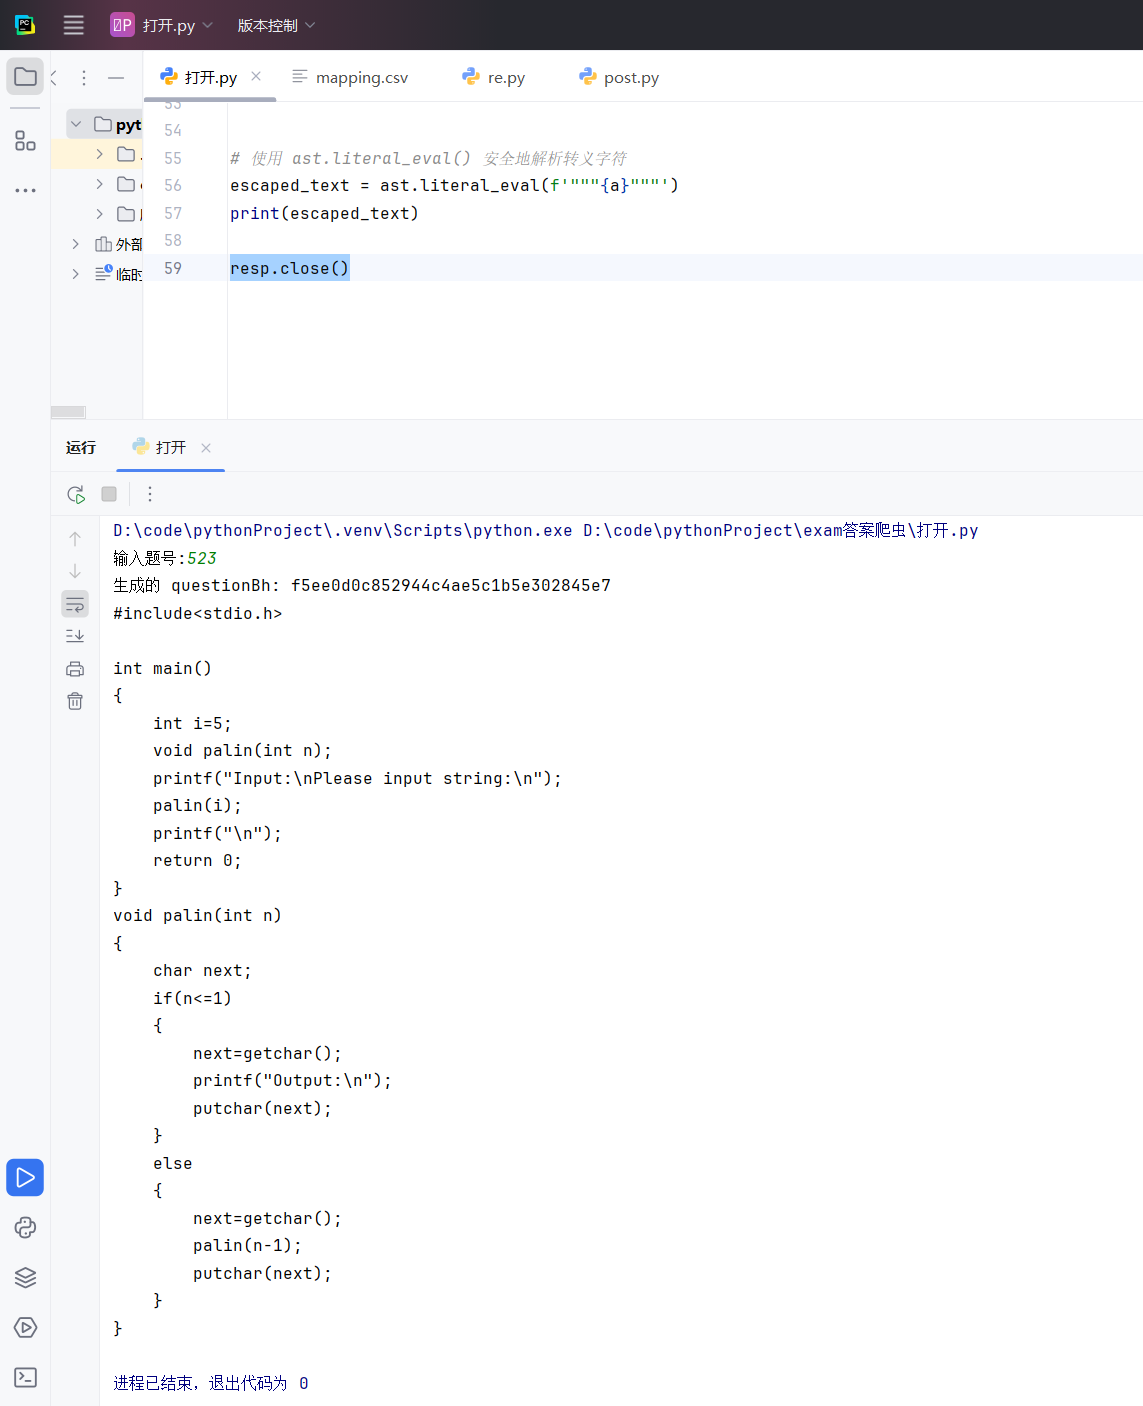Click the escaped_text assignment line
Screen dimensions: 1143x1406
pos(454,185)
